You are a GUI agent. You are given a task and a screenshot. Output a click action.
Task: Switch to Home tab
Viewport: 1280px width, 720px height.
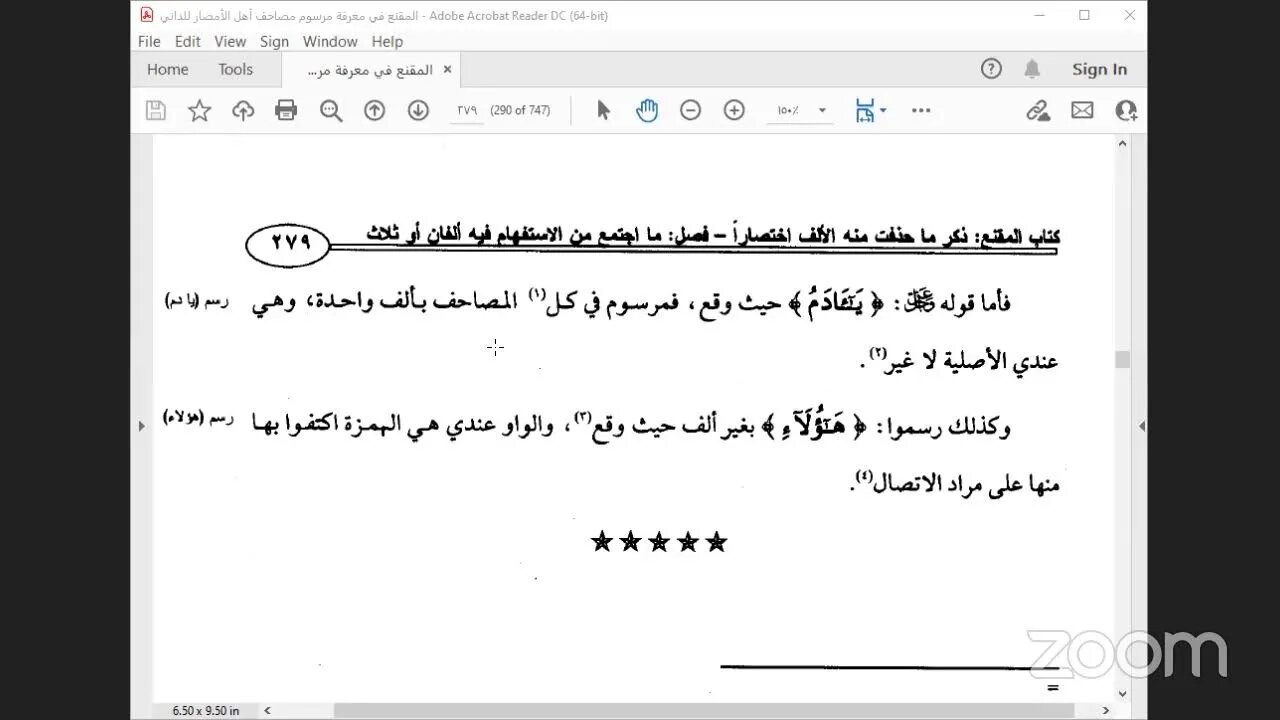(168, 69)
